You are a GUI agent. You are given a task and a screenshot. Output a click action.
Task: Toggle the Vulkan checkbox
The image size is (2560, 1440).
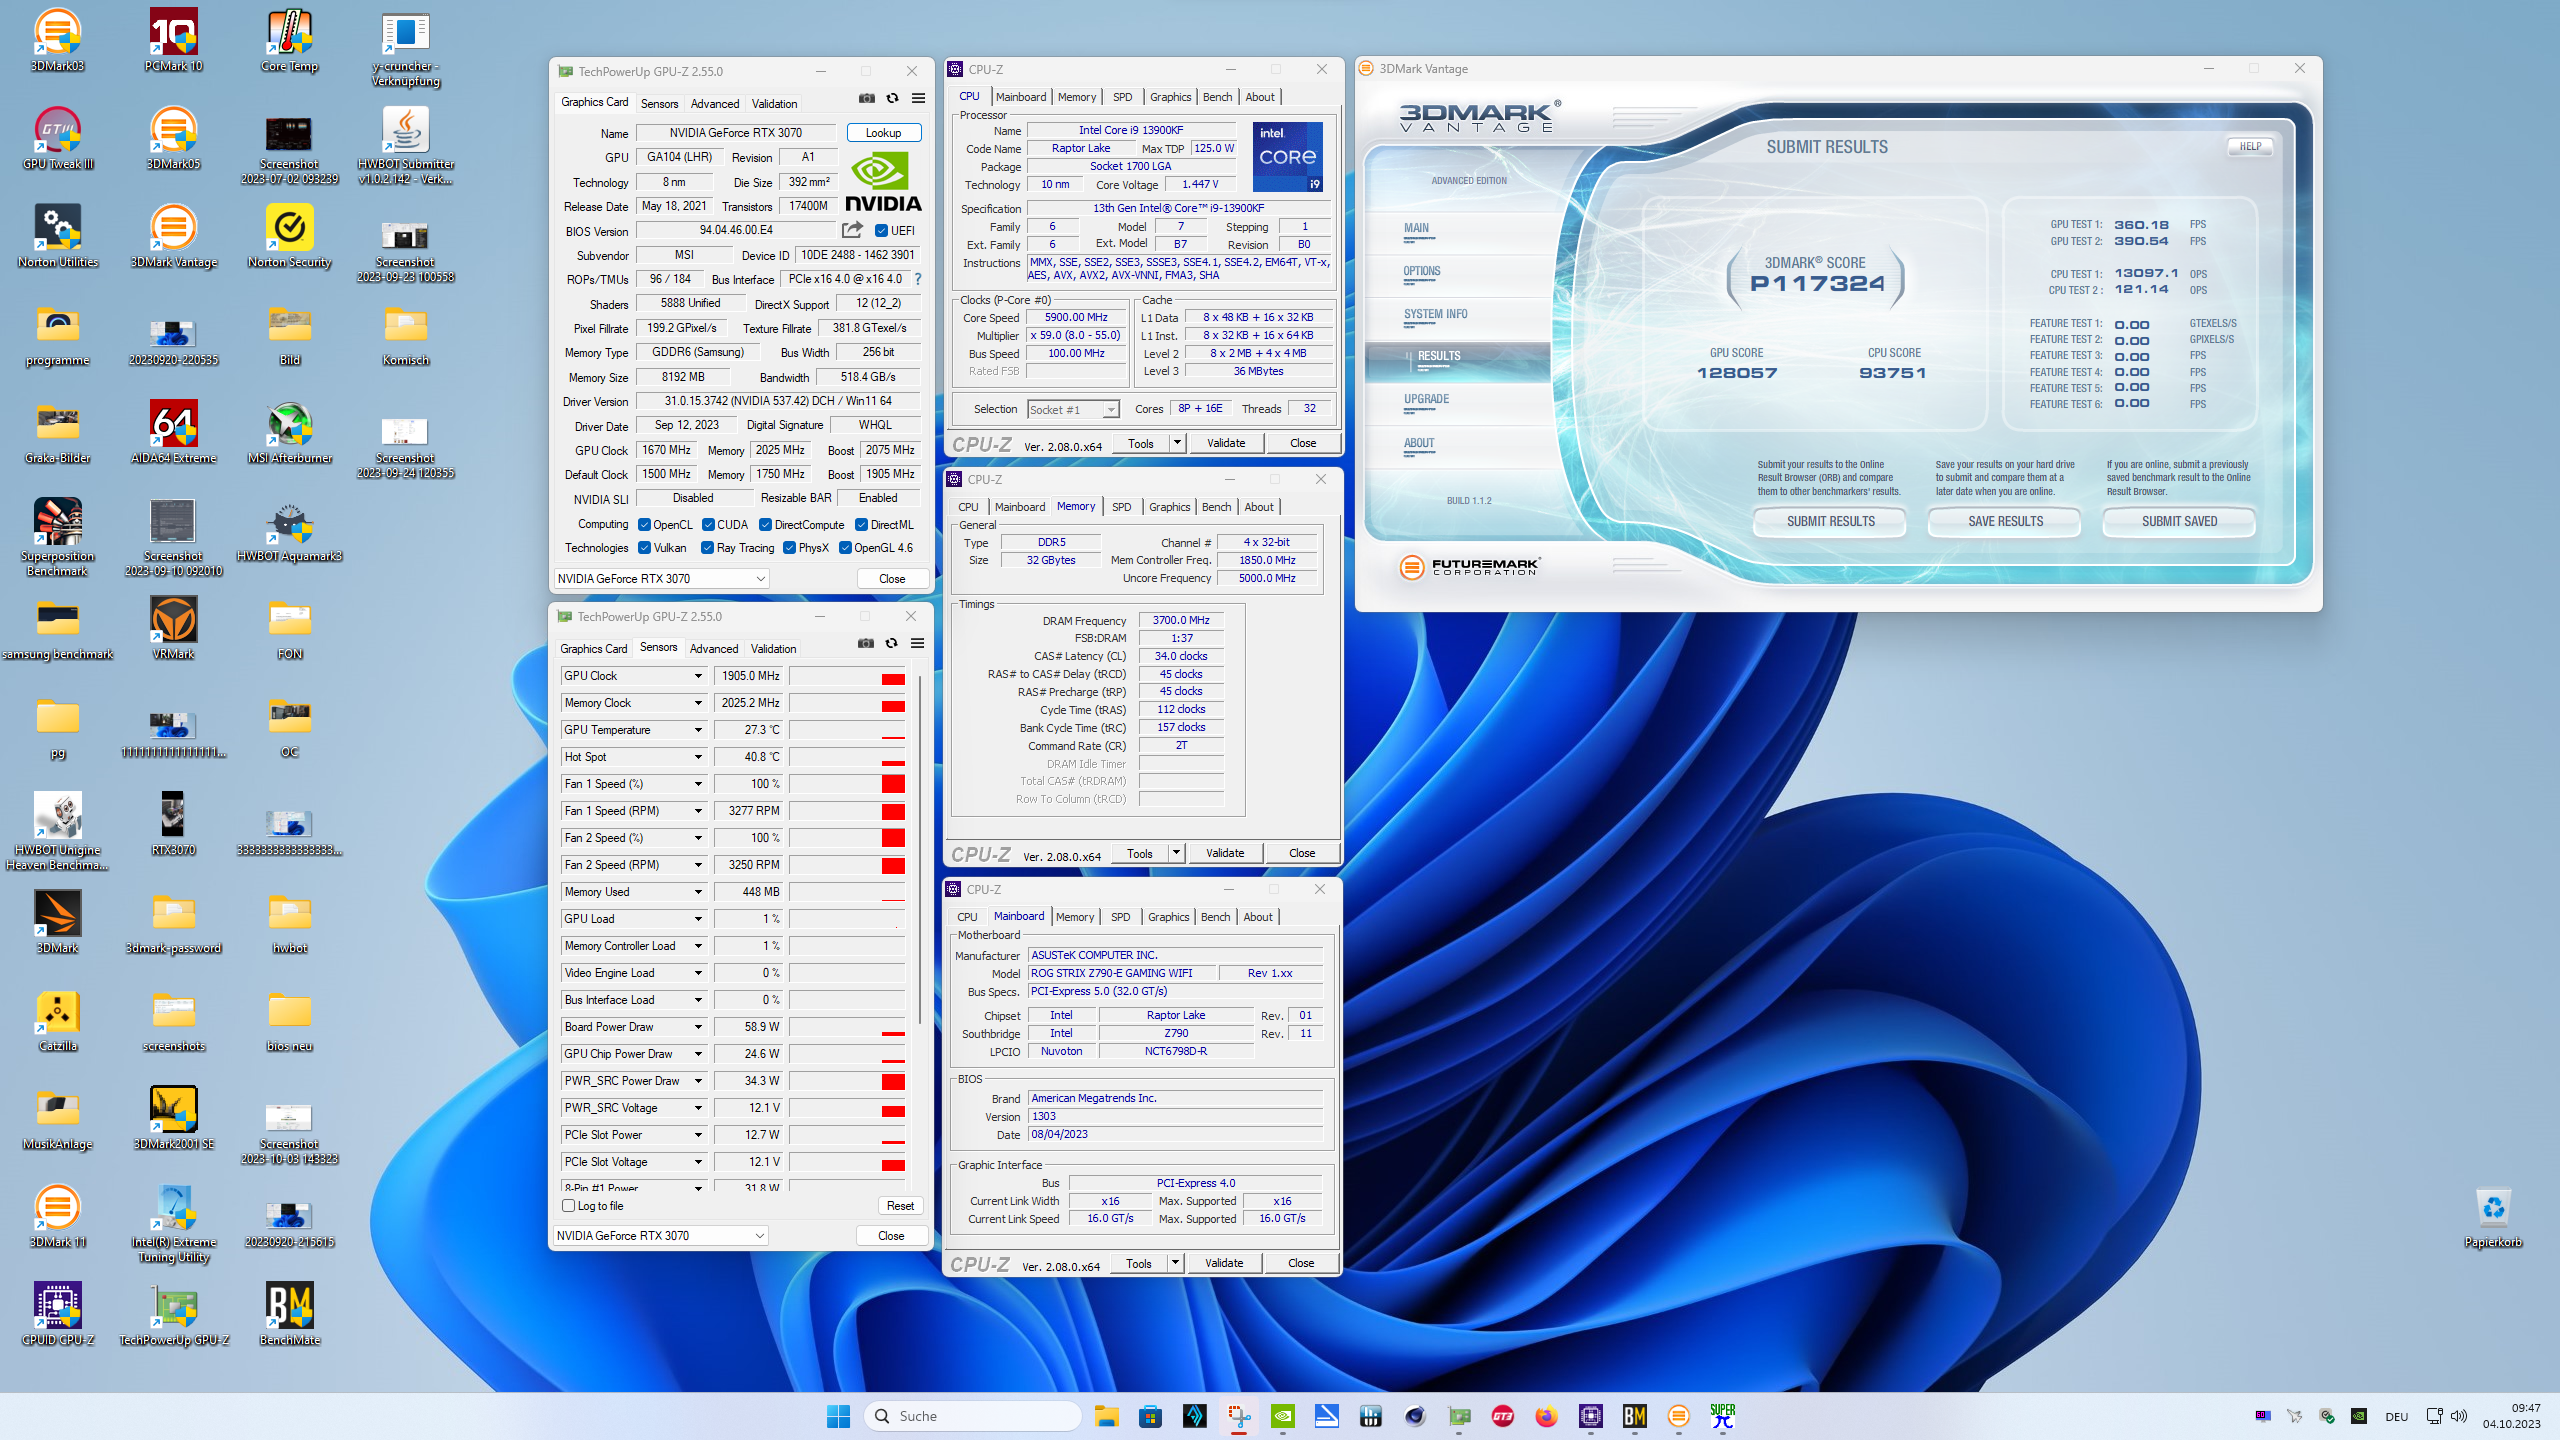point(645,547)
